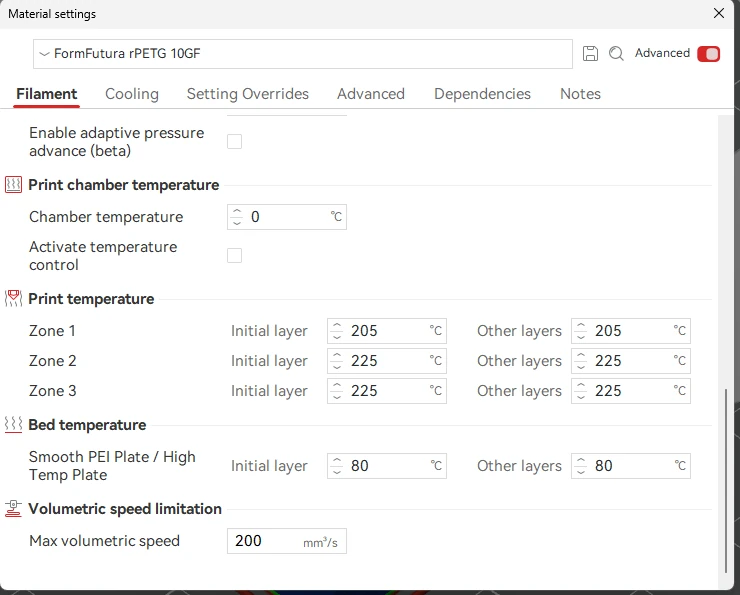Click Zone 2 Initial layer temperature field
740x595 pixels.
[x=387, y=361]
